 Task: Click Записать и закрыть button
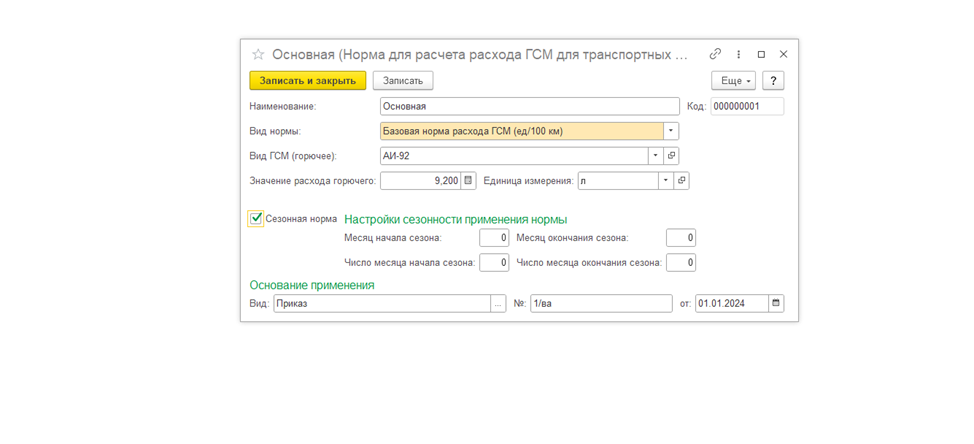coord(307,81)
